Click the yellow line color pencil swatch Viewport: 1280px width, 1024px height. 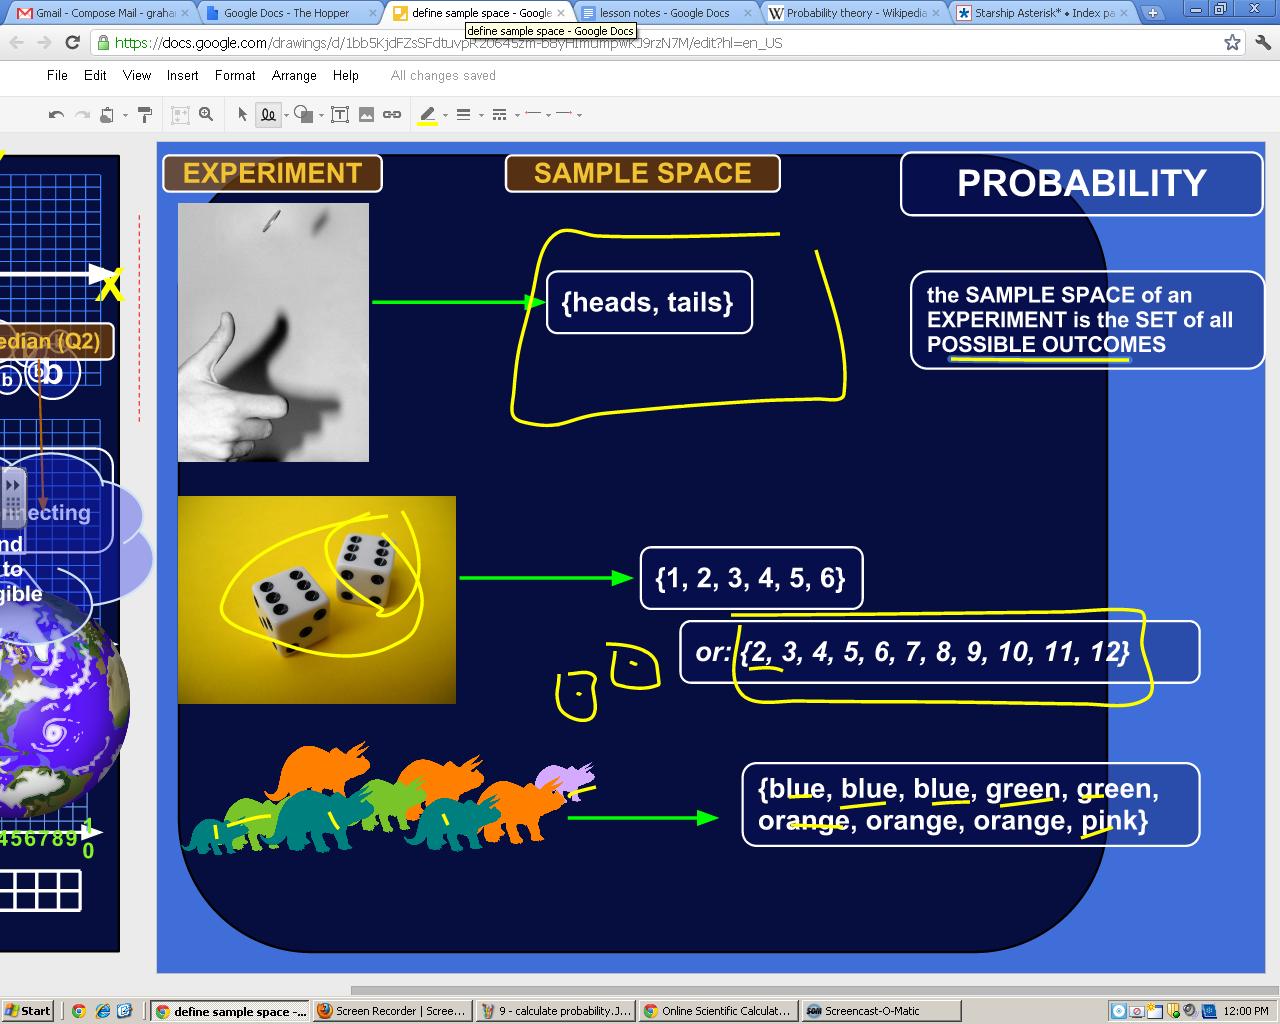(x=428, y=115)
